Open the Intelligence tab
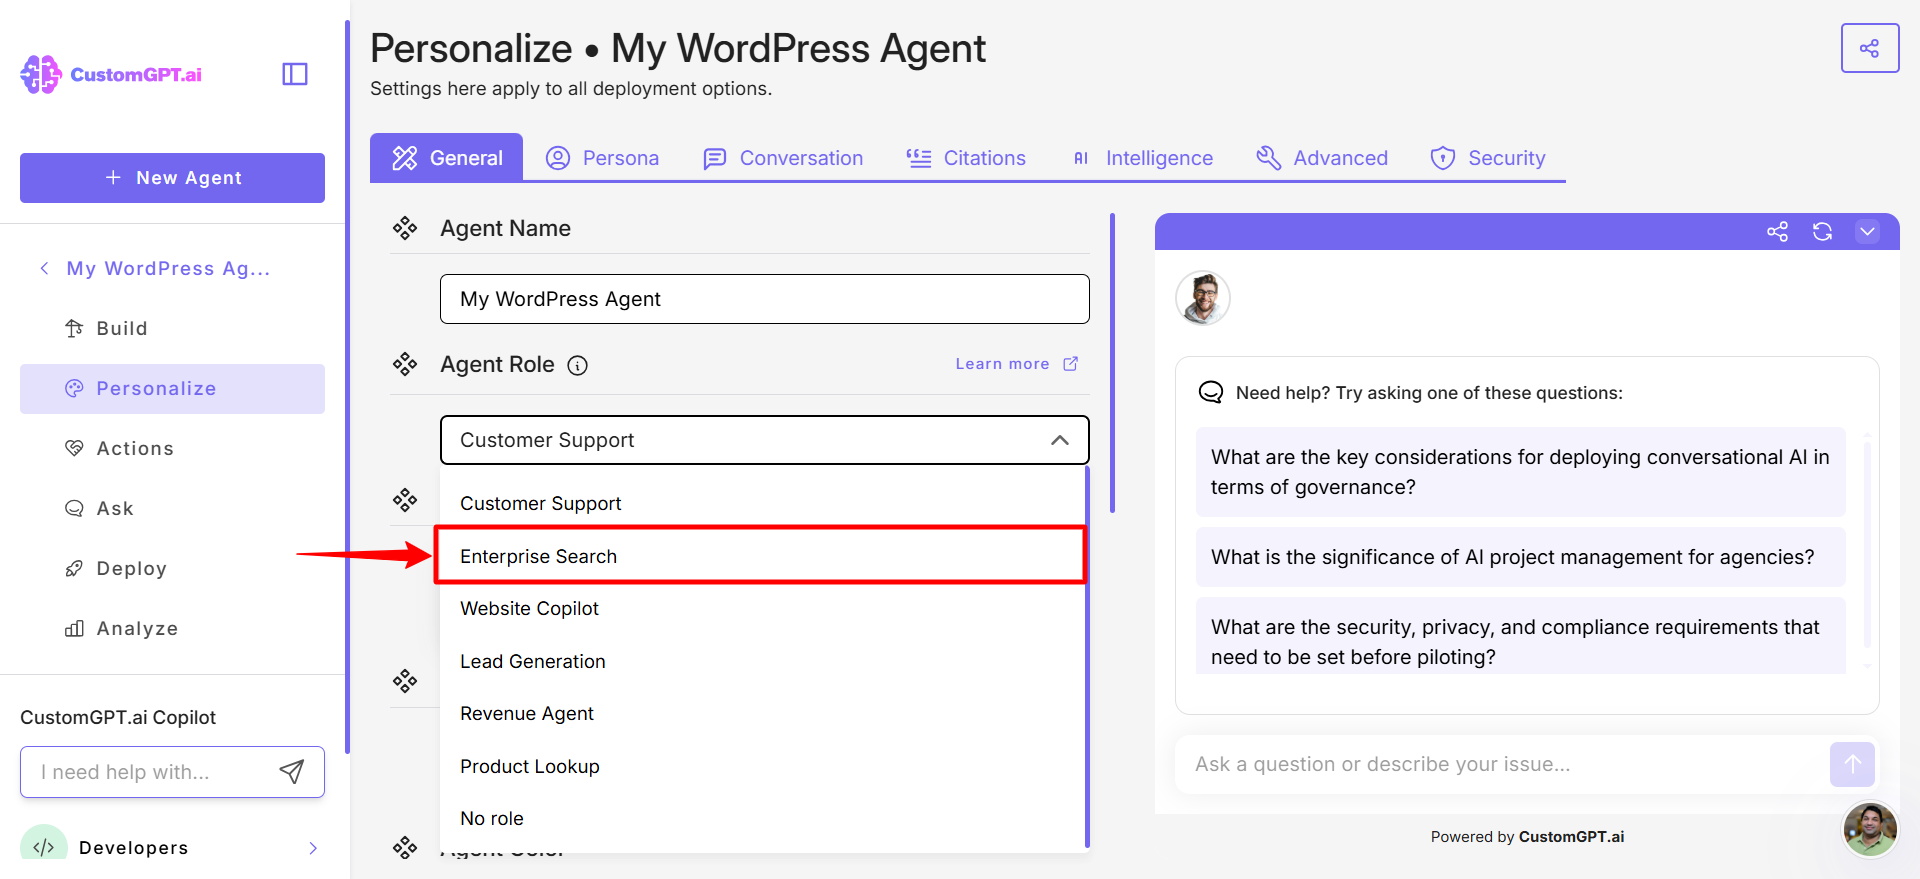 click(x=1142, y=158)
